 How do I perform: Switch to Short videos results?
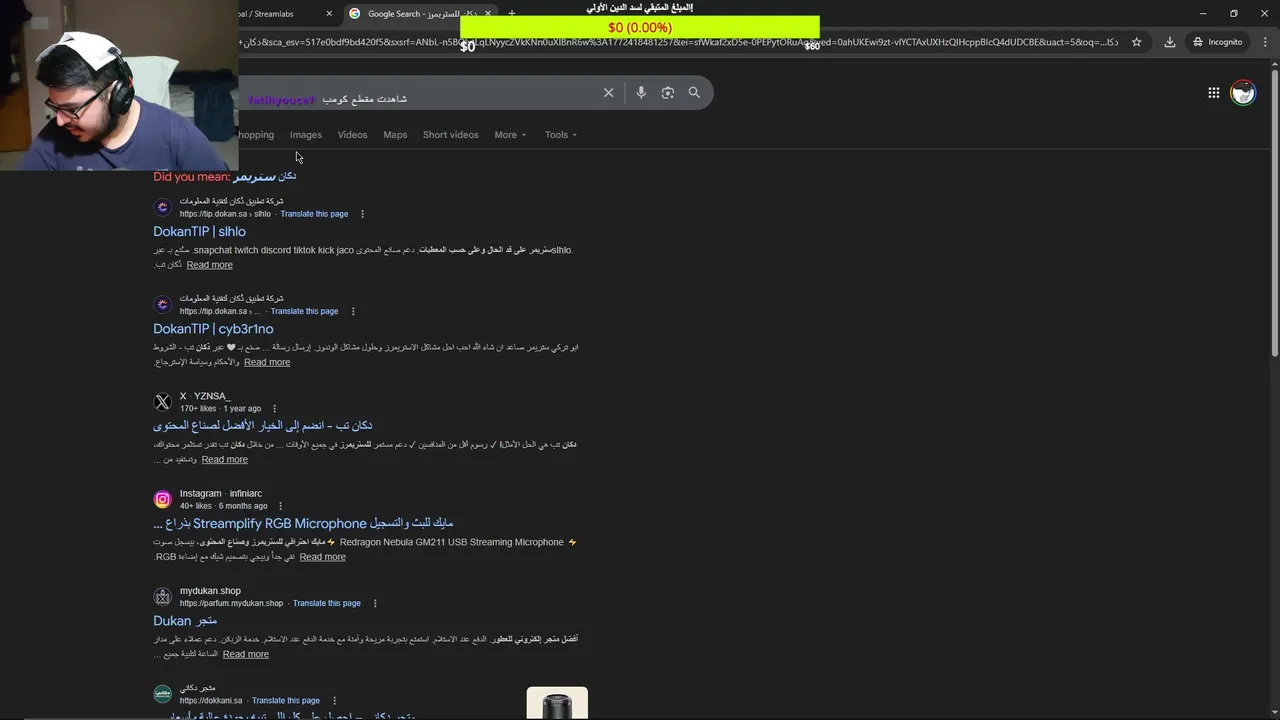[x=450, y=135]
